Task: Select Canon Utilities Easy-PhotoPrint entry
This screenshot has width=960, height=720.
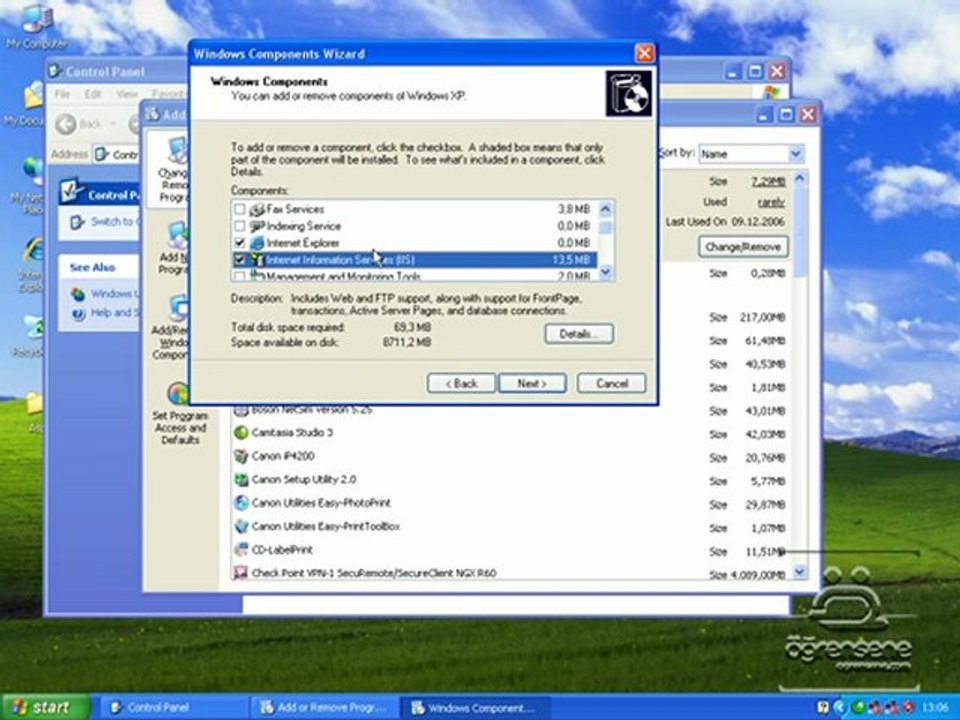Action: [x=321, y=503]
